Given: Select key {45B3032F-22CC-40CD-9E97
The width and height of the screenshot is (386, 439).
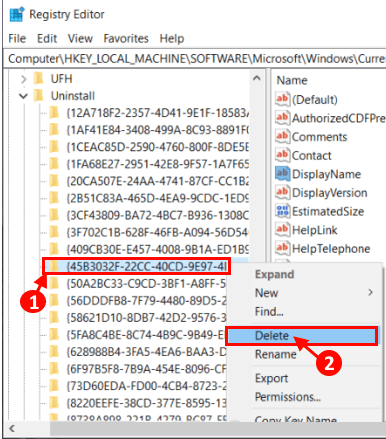Looking at the screenshot, I should point(147,266).
